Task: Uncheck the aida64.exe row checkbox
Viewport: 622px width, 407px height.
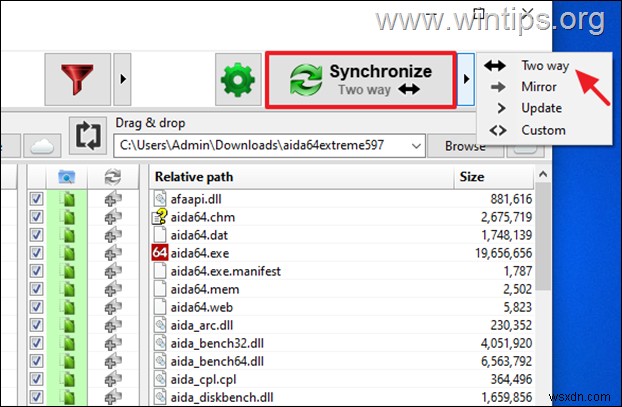Action: 36,253
